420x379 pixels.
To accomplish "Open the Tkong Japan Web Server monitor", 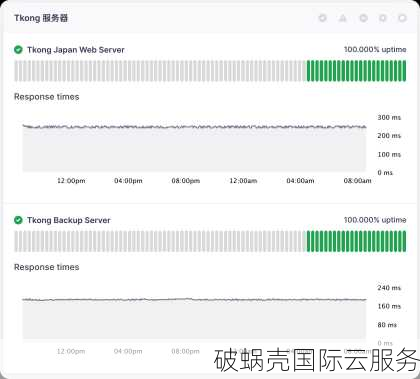I will point(76,50).
